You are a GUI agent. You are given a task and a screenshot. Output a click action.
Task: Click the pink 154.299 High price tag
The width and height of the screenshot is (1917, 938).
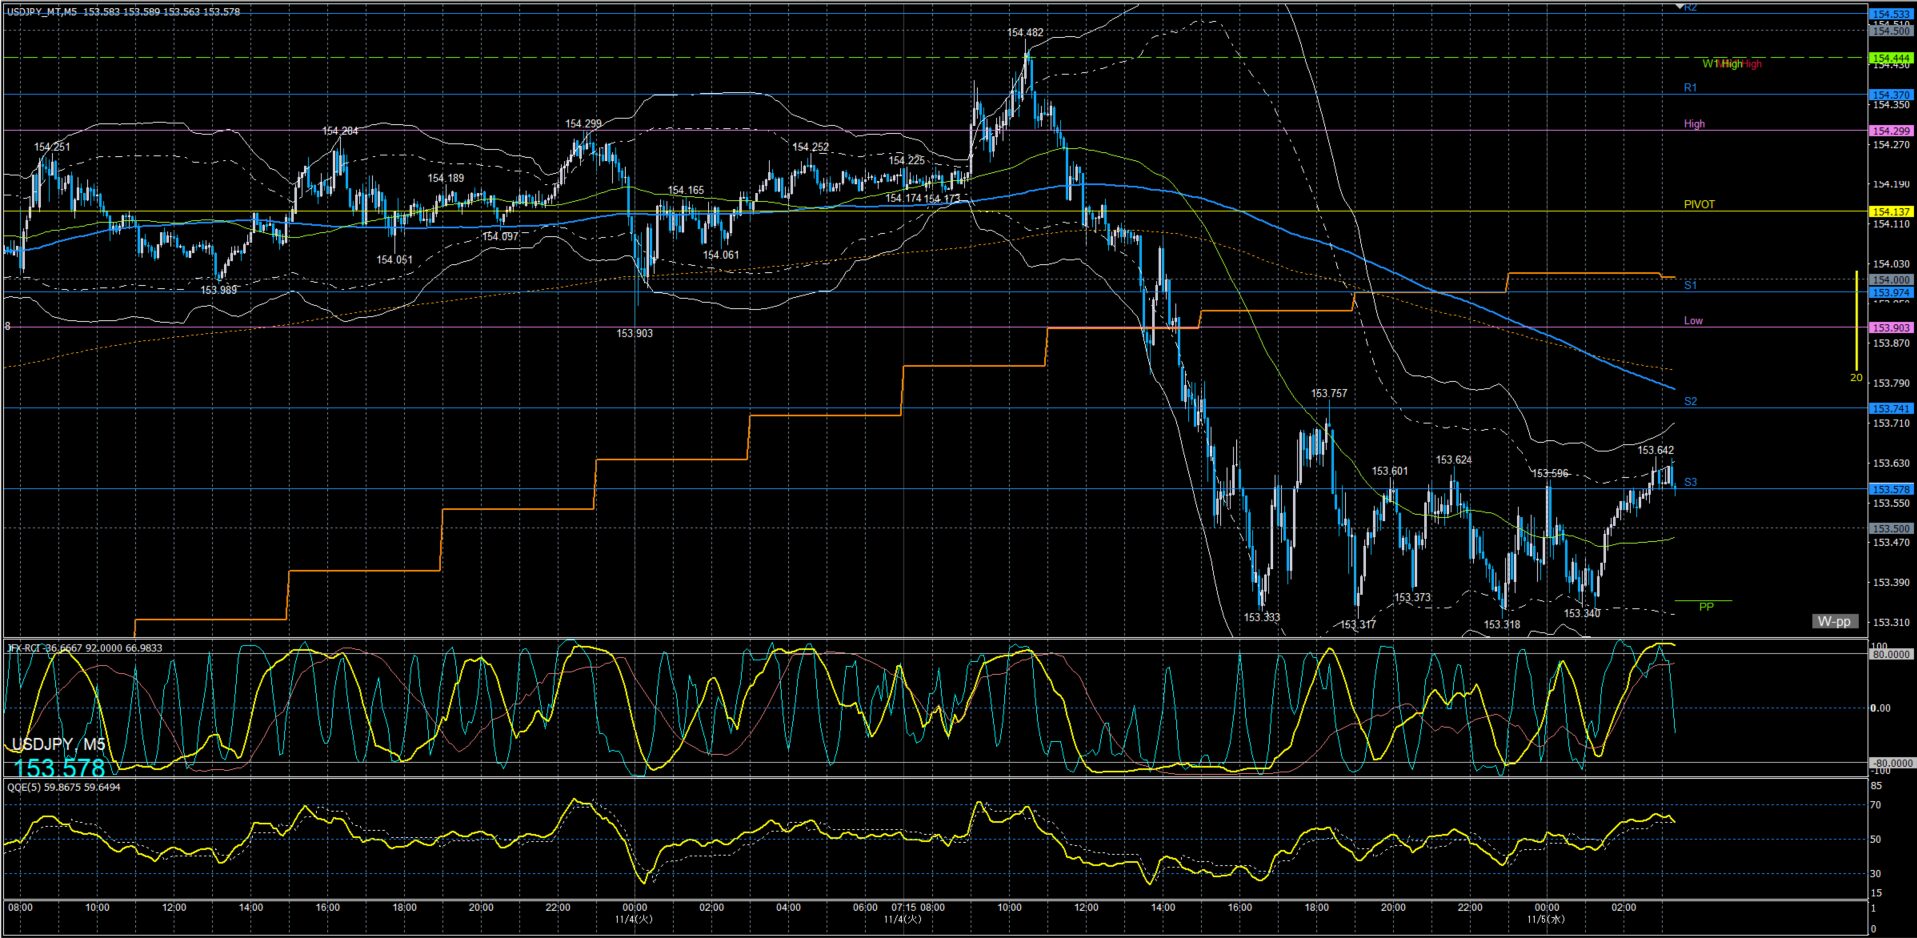(1890, 131)
